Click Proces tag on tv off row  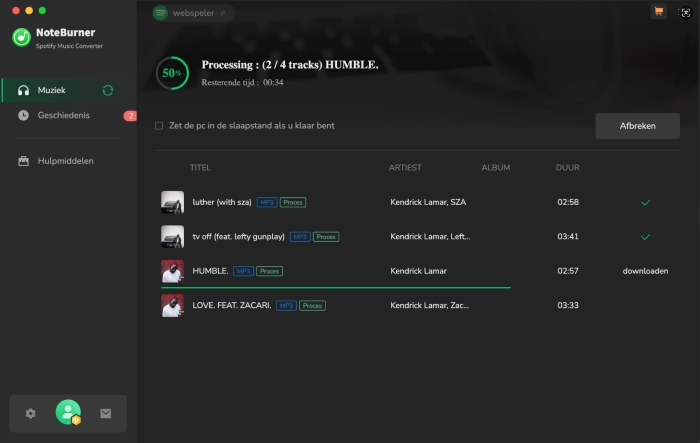326,237
